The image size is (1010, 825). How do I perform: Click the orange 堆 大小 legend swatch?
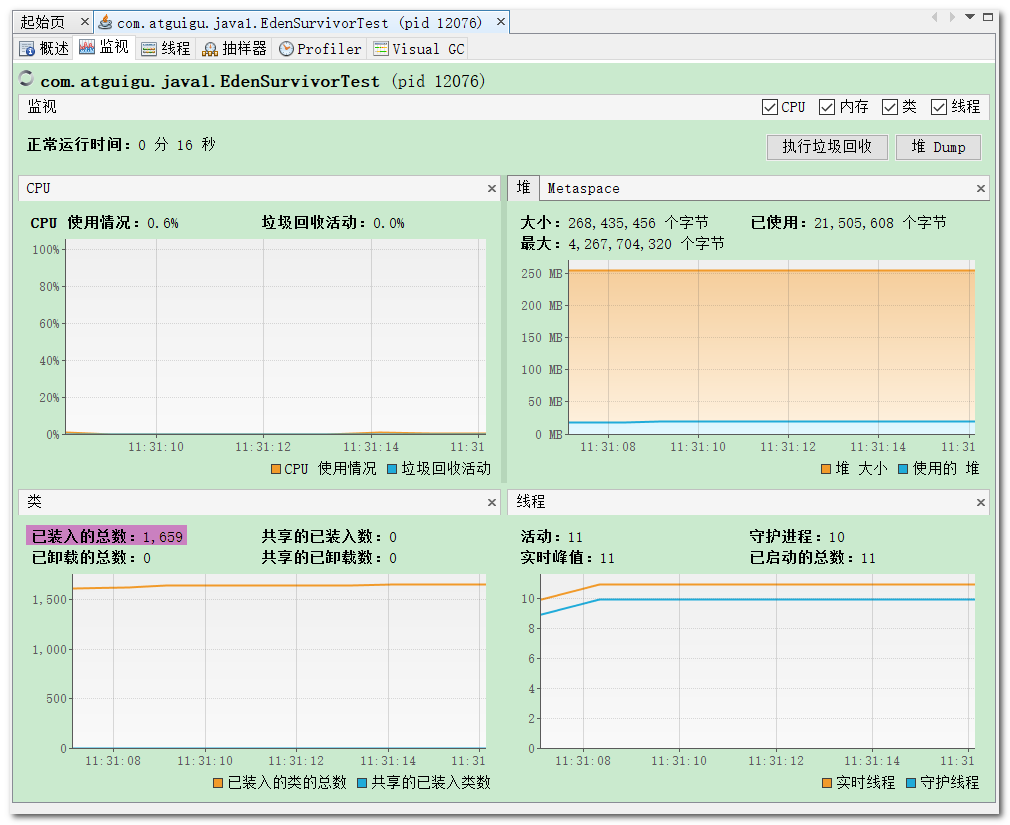826,469
